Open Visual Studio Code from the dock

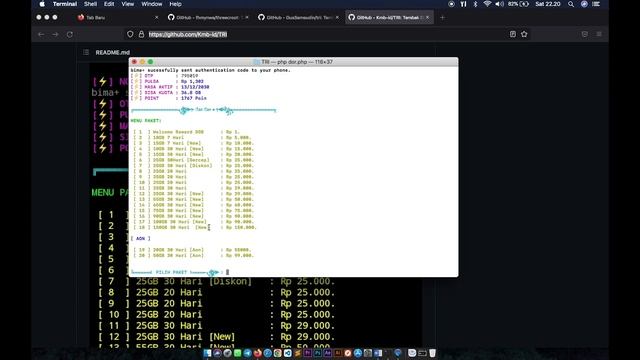tap(287, 353)
